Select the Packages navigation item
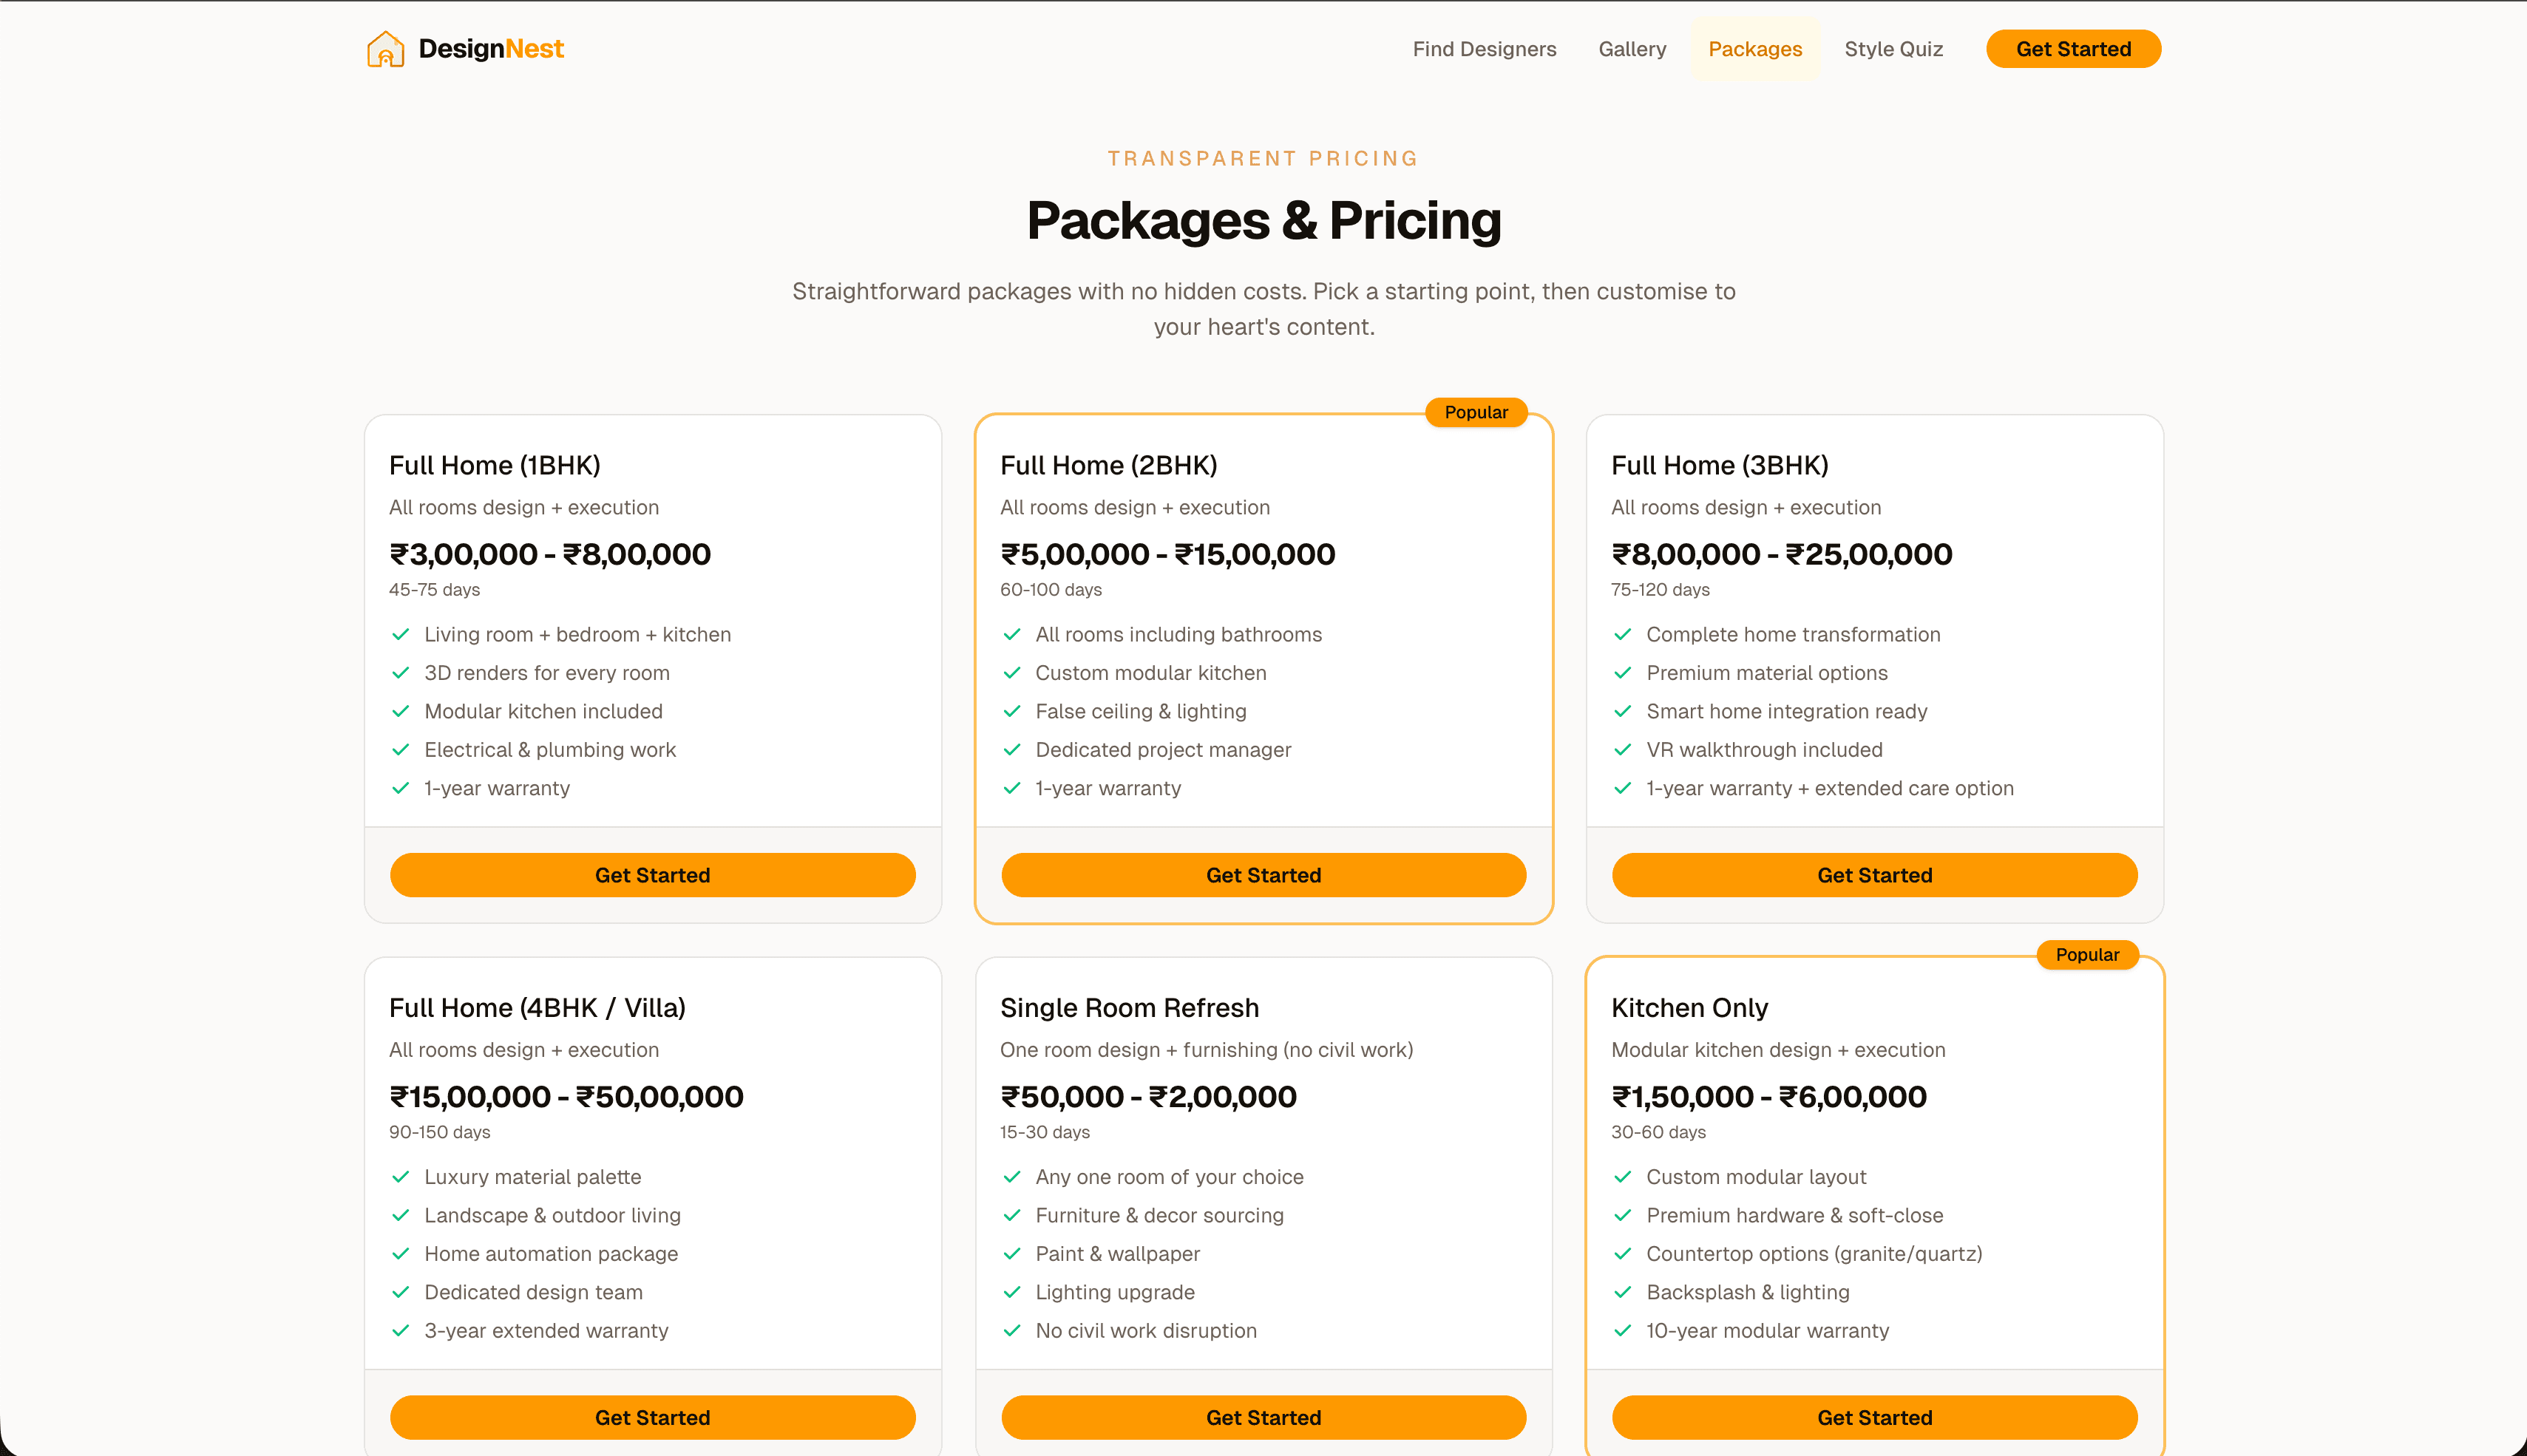Viewport: 2527px width, 1456px height. [1755, 48]
